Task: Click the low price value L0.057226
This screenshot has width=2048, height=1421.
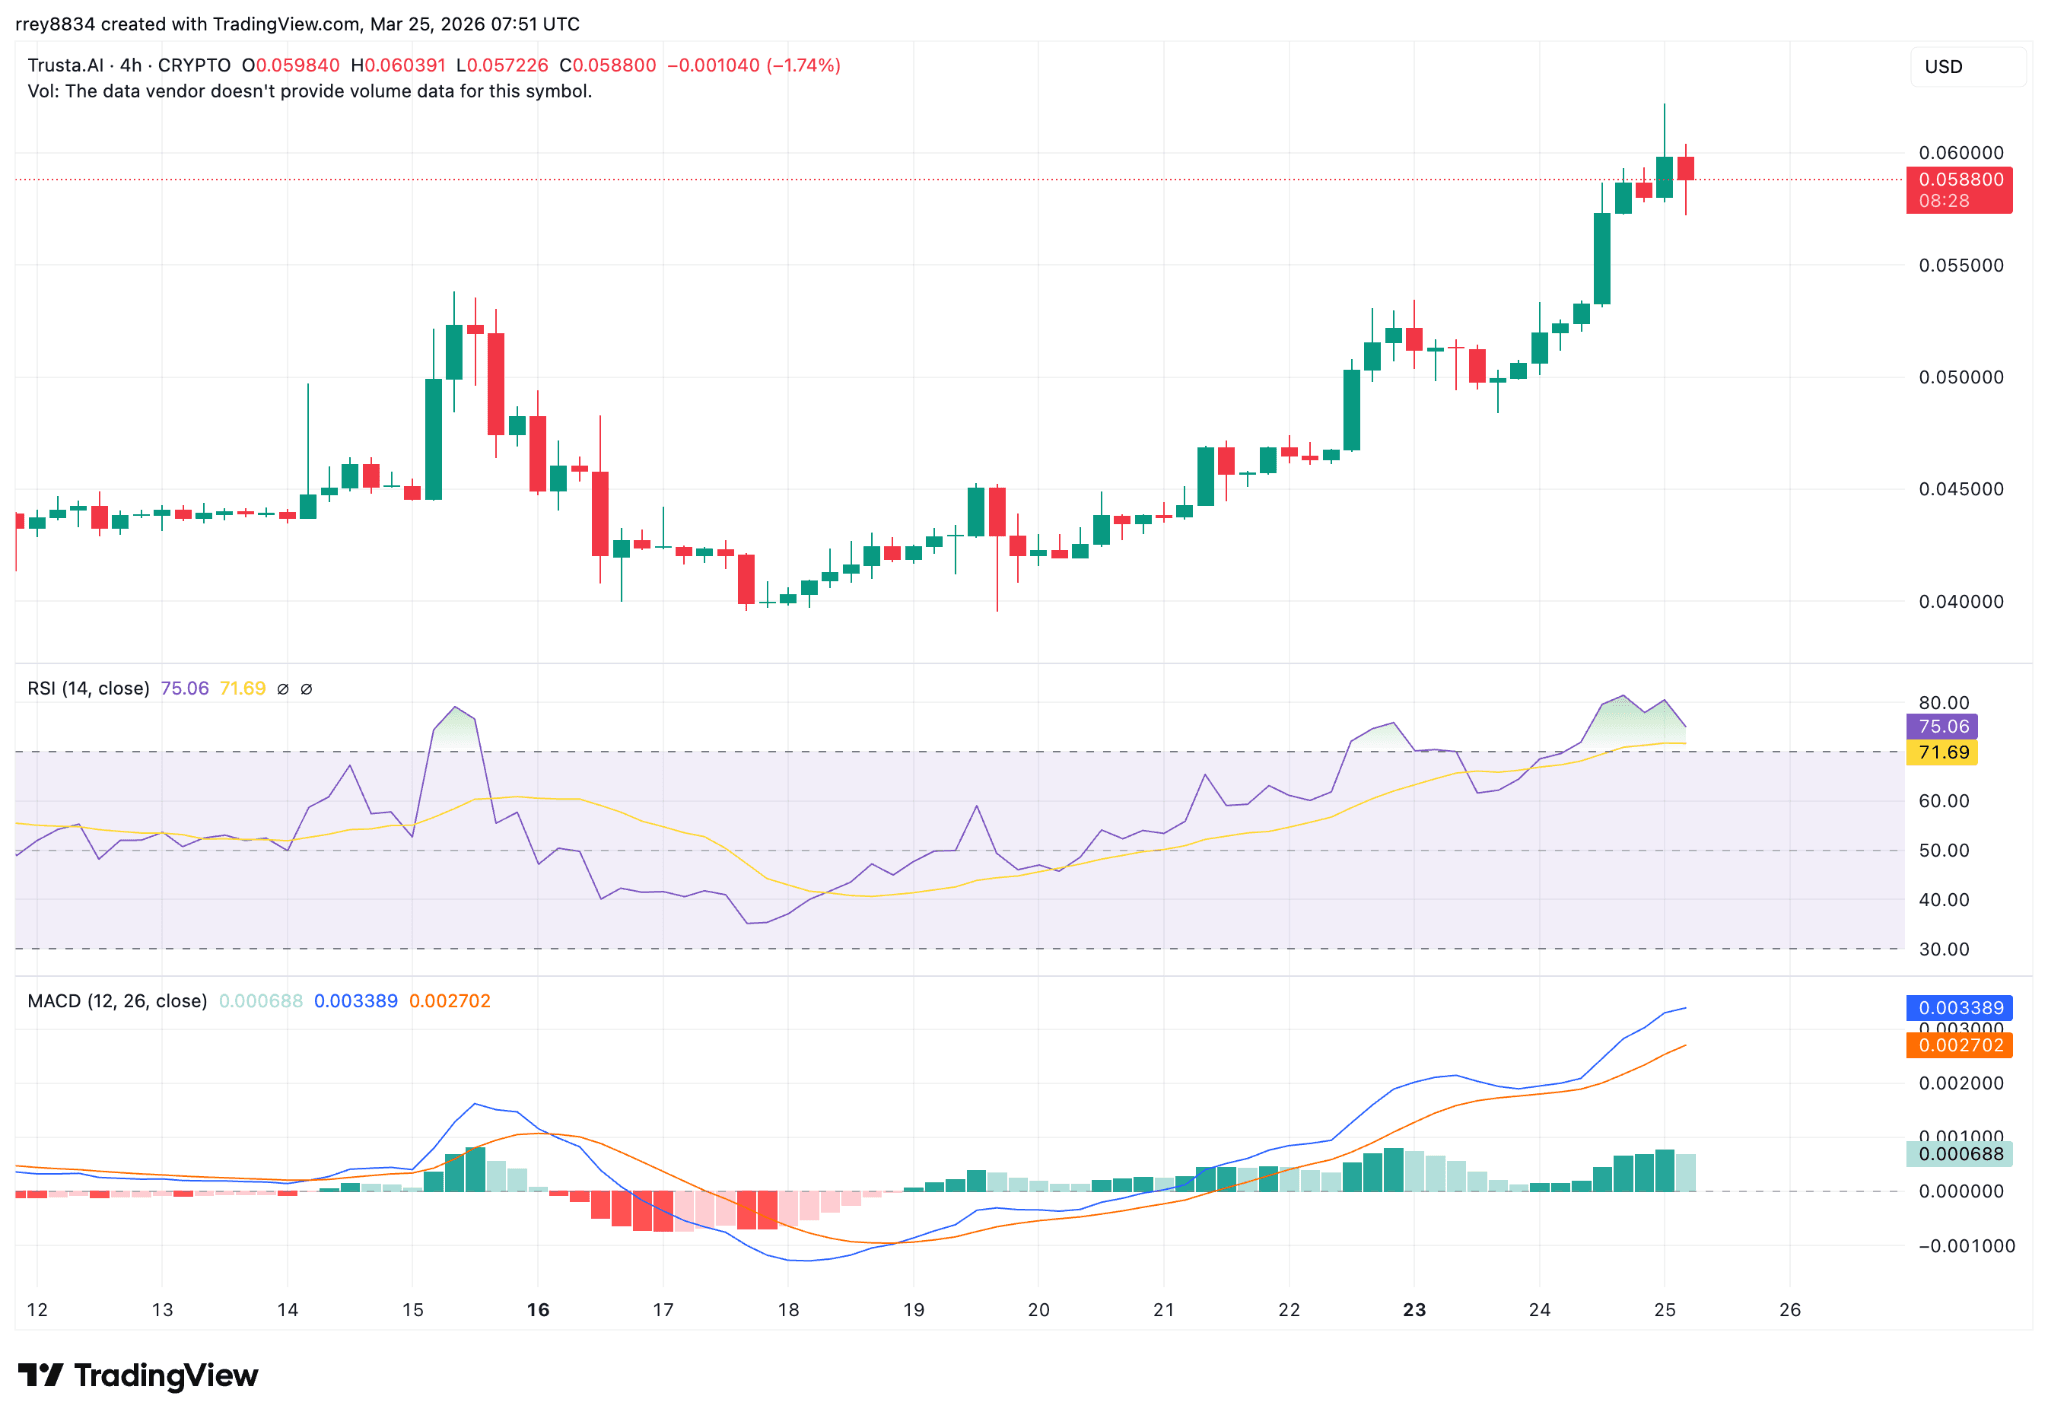Action: pyautogui.click(x=502, y=65)
